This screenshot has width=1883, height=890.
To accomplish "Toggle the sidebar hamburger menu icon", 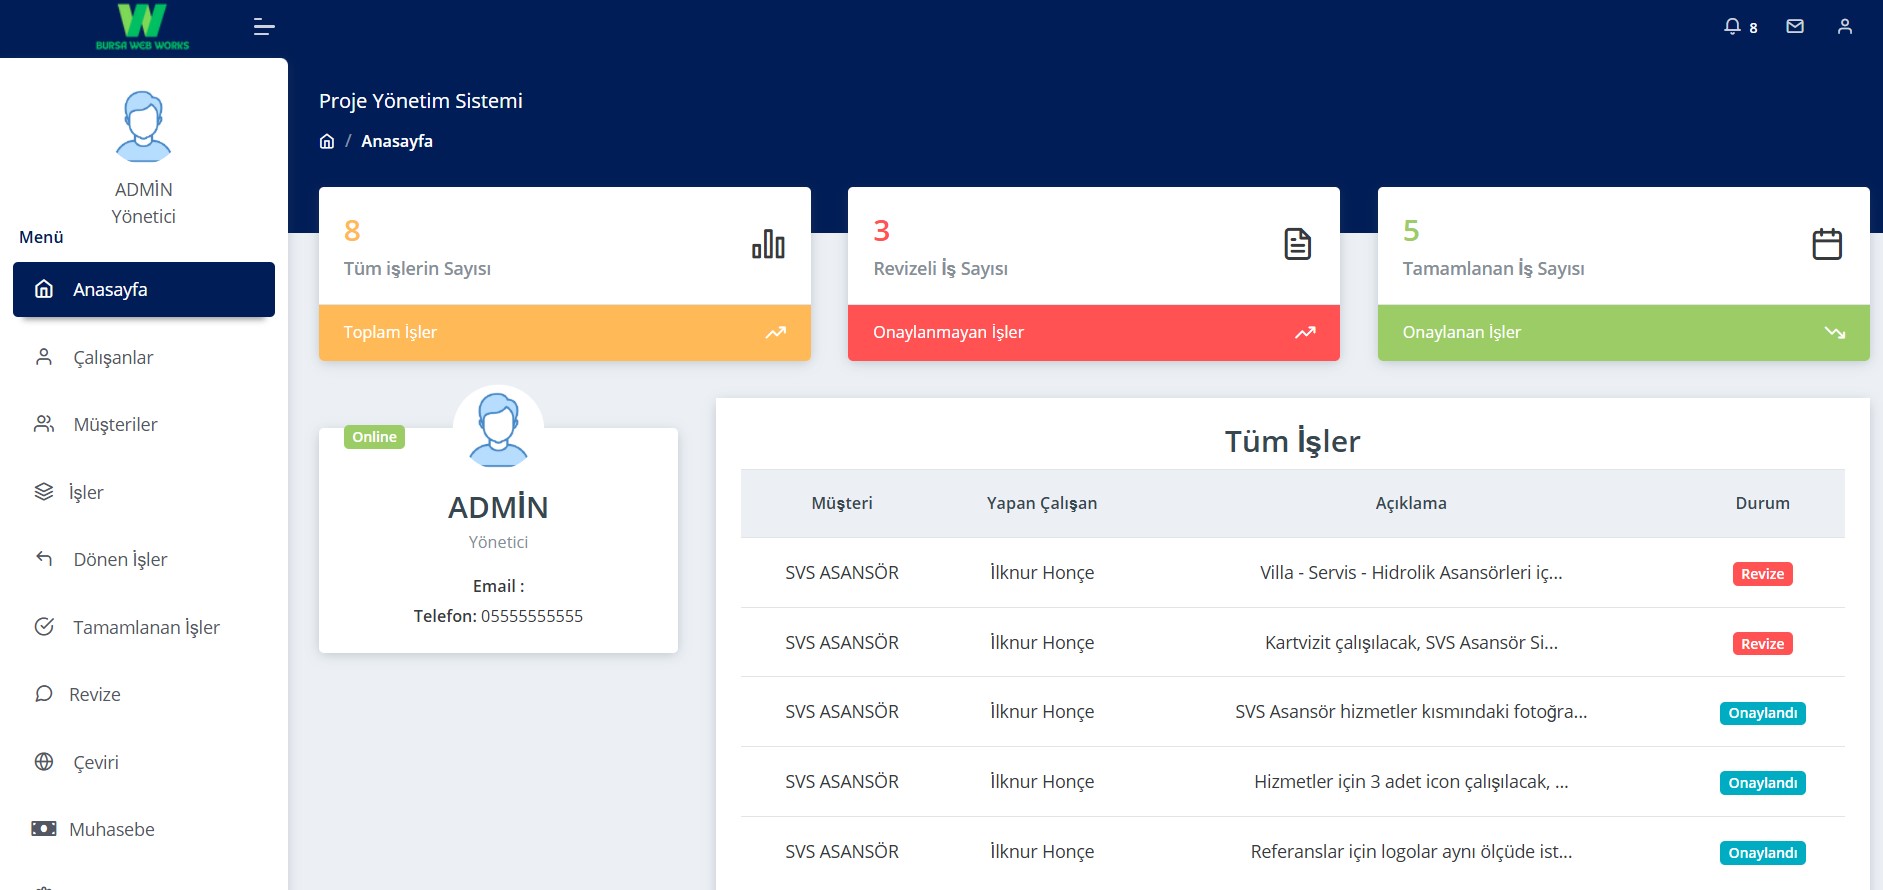I will [264, 27].
